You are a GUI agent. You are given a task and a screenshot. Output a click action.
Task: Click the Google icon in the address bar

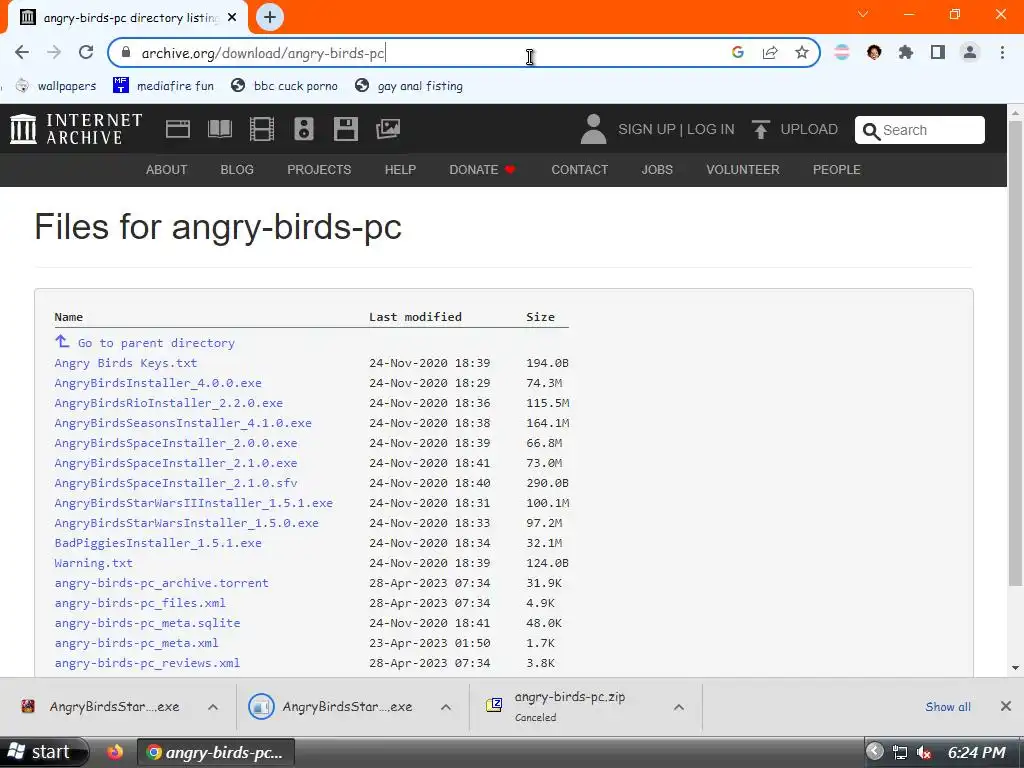(738, 52)
